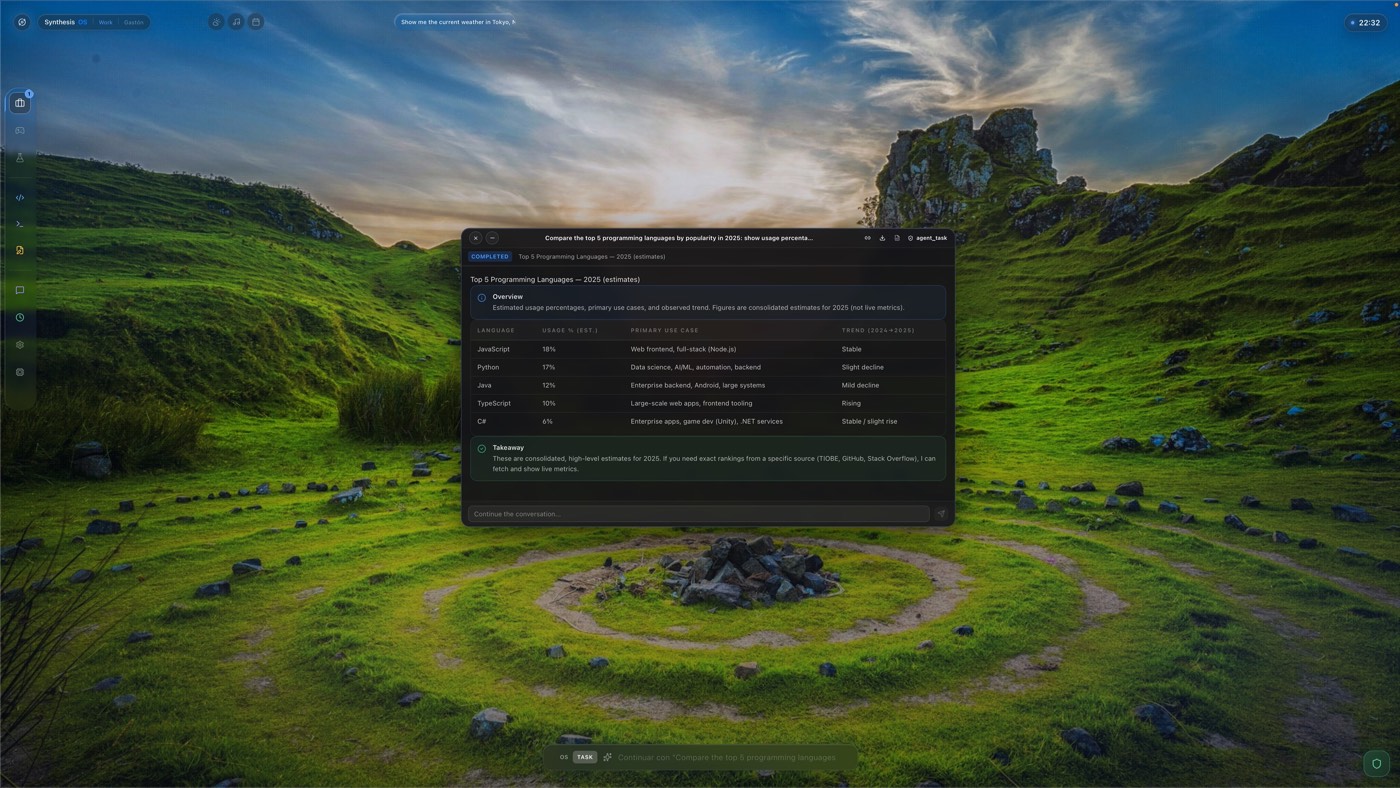Image resolution: width=1400 pixels, height=788 pixels.
Task: Click the Continue the conversation input field
Action: coord(699,514)
